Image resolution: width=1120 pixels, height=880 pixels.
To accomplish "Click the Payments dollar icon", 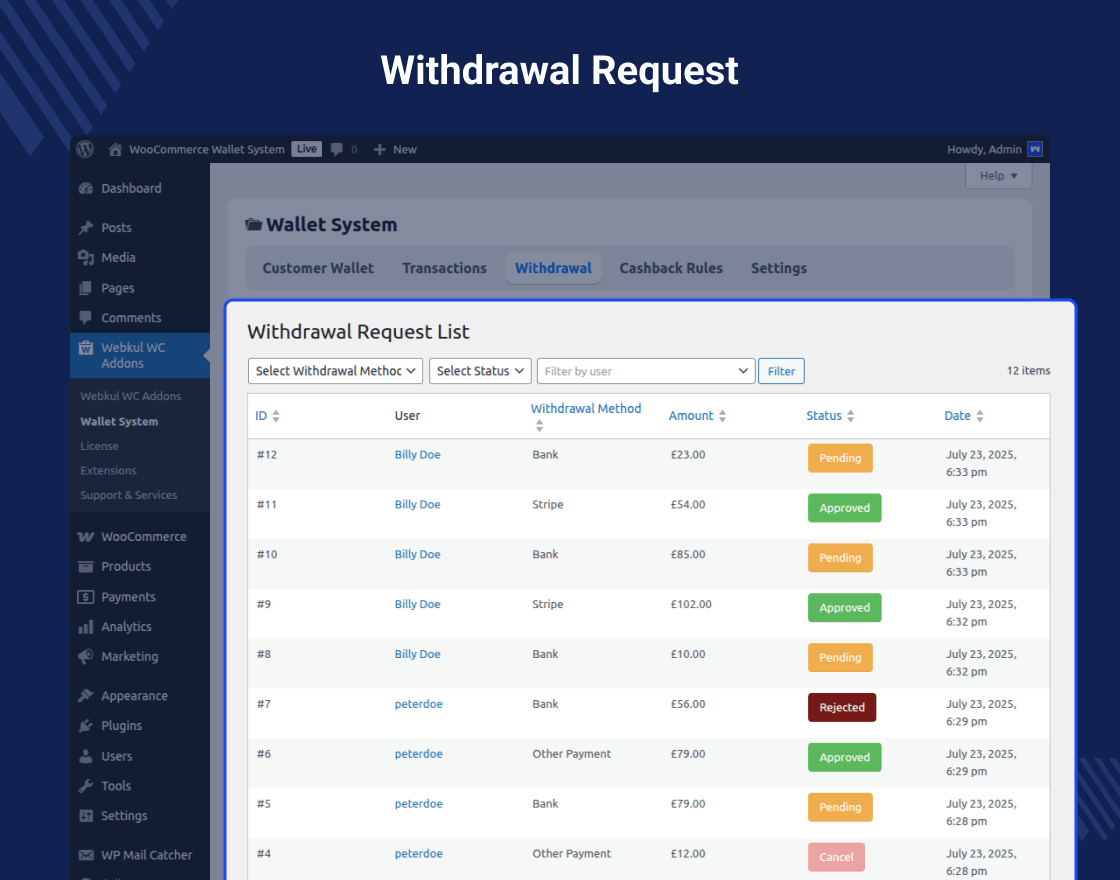I will [86, 596].
